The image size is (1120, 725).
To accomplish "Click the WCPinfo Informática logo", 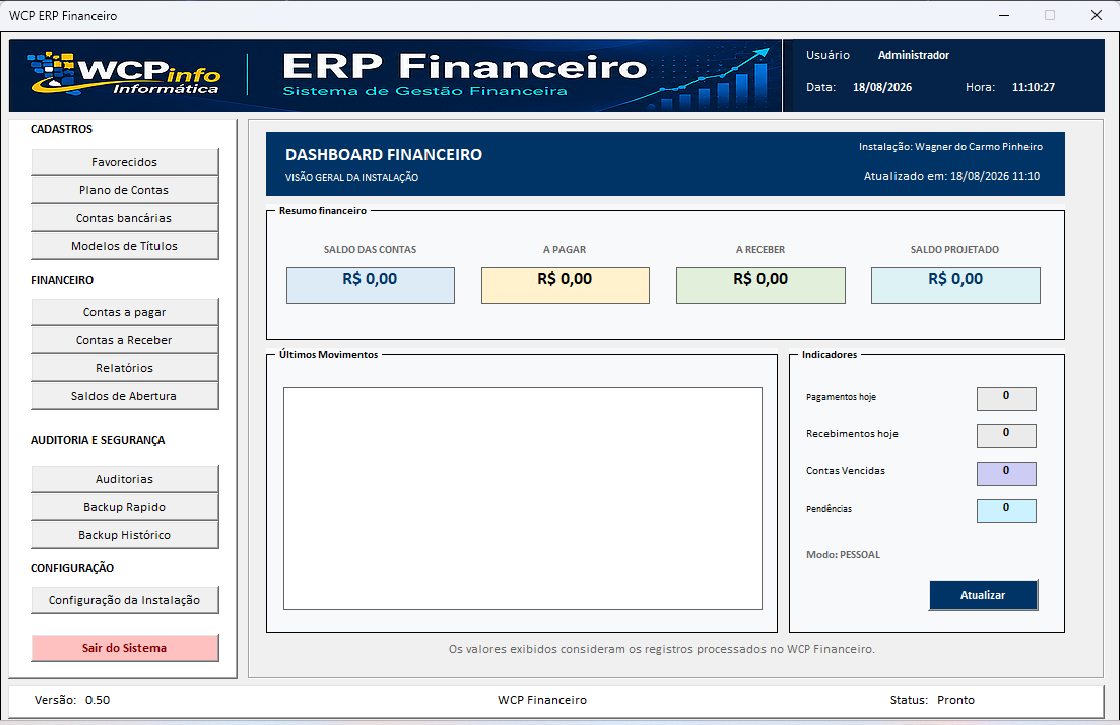I will [124, 74].
